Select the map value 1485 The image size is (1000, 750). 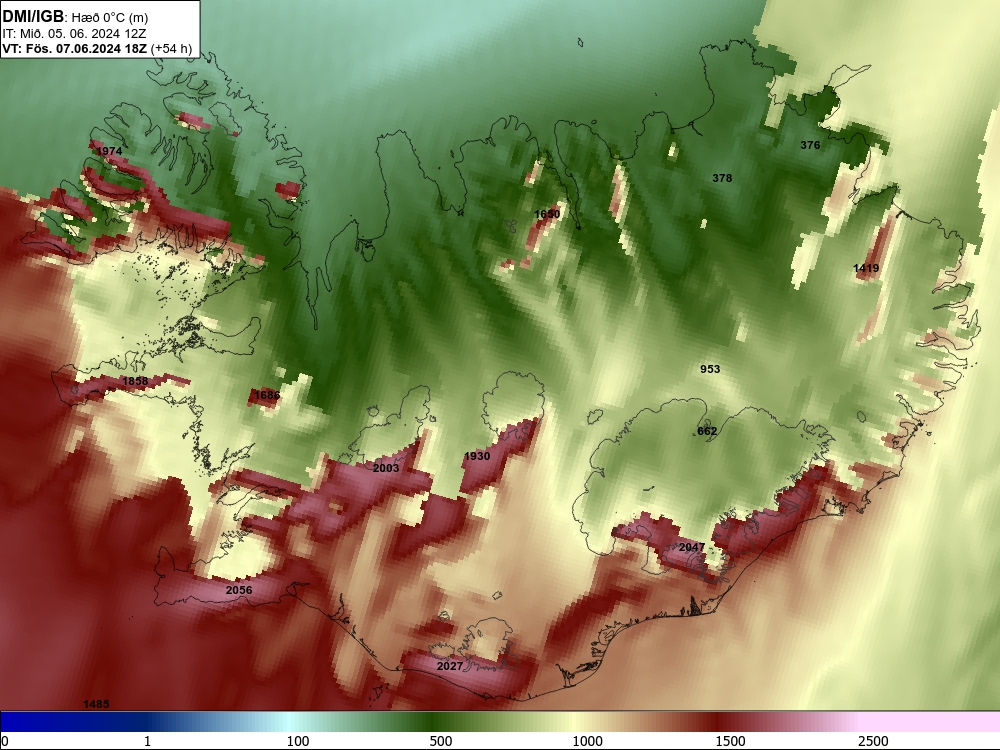pos(96,703)
